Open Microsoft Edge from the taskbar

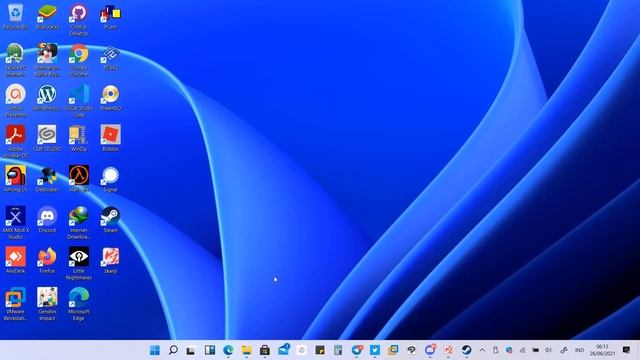228,350
